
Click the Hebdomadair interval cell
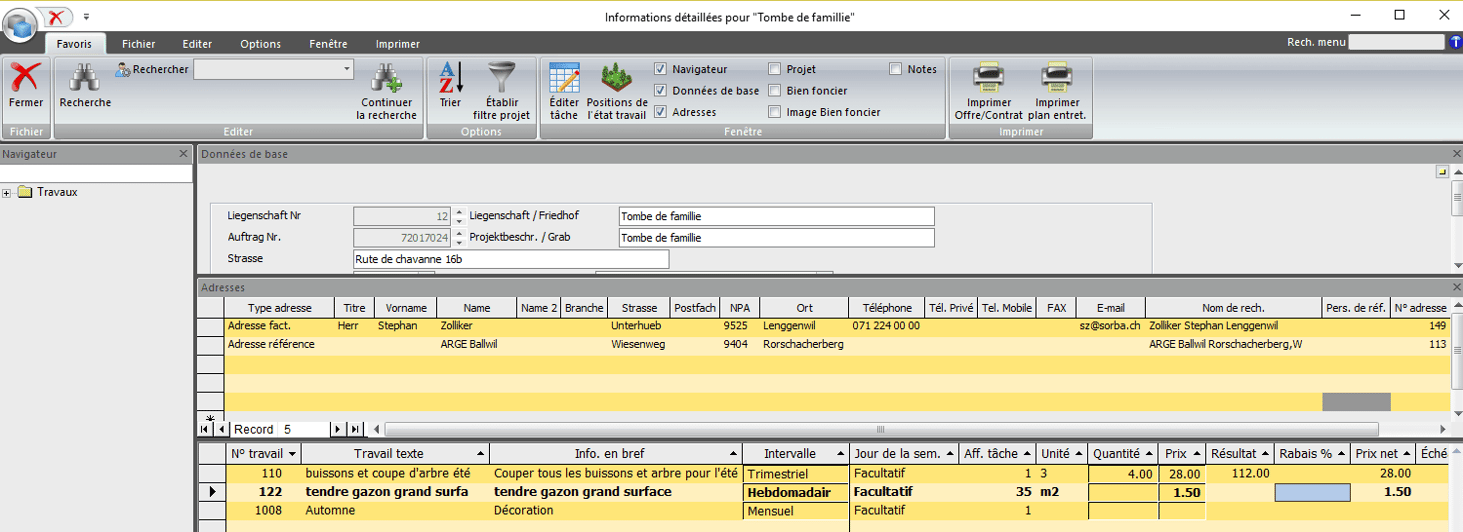(795, 492)
